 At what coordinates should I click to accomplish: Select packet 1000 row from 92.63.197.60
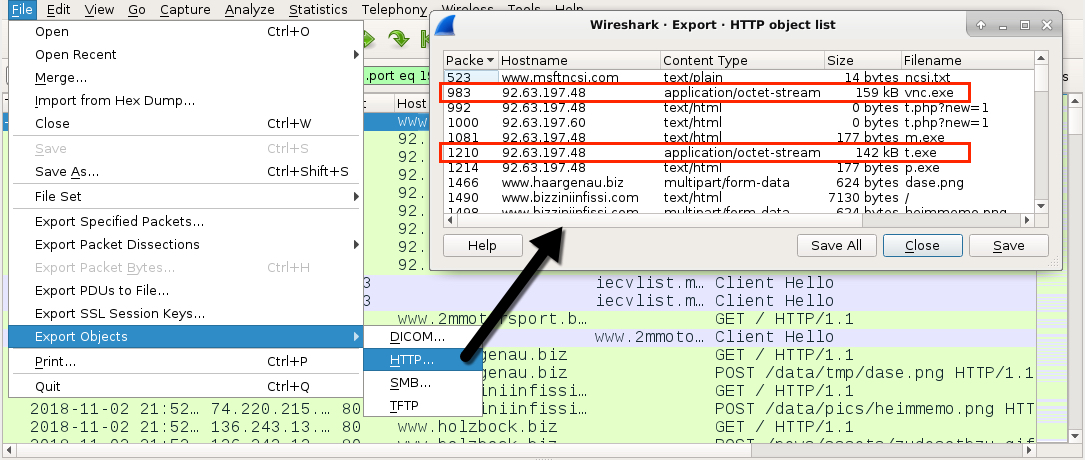click(x=739, y=122)
